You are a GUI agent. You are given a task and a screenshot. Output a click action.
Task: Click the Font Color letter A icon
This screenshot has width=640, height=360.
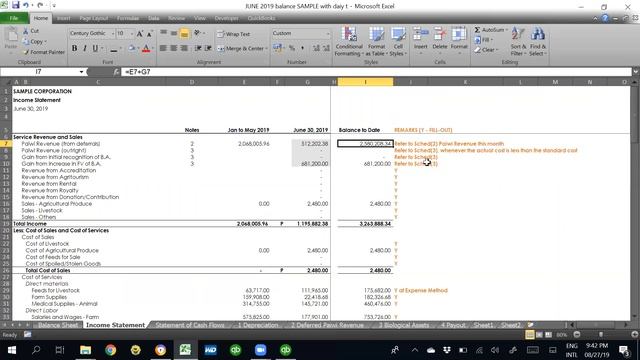tap(146, 49)
